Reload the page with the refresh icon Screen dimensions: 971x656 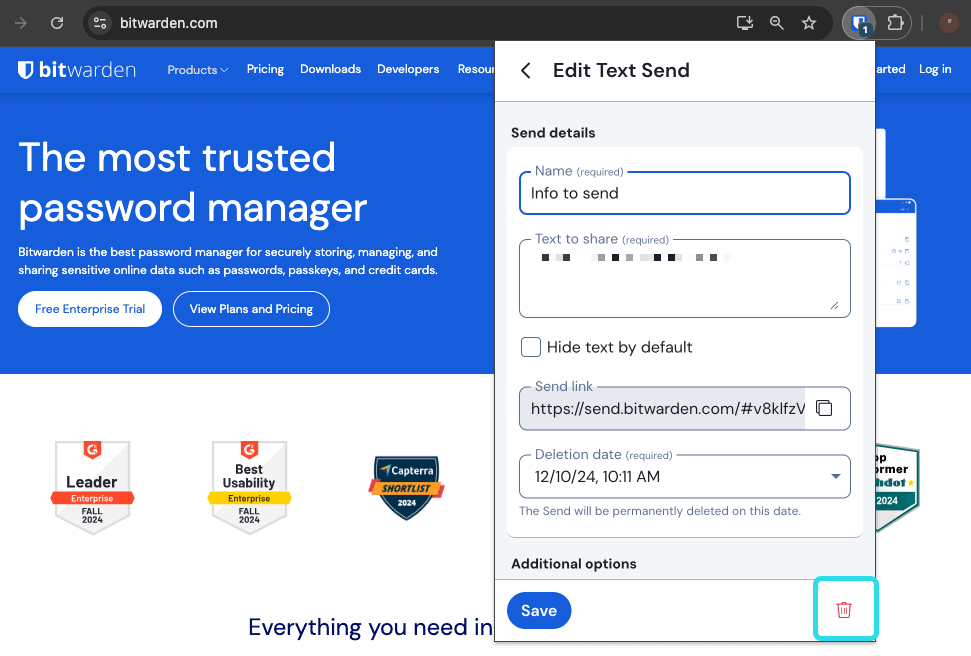pyautogui.click(x=57, y=24)
